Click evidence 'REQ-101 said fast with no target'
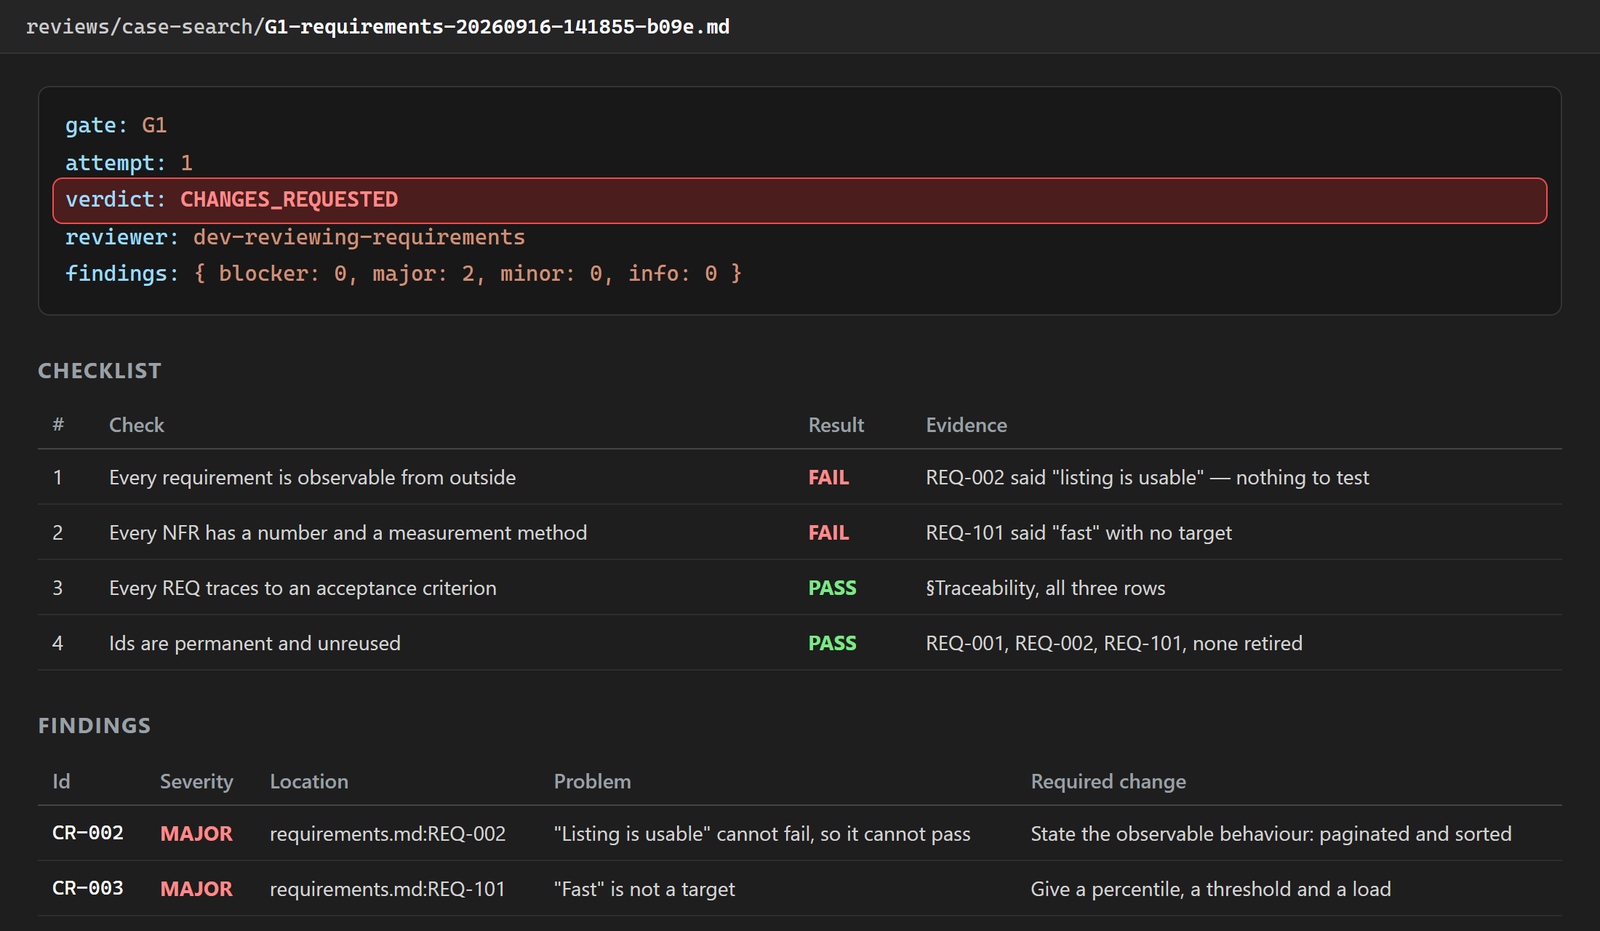The height and width of the screenshot is (931, 1600). tap(1079, 533)
